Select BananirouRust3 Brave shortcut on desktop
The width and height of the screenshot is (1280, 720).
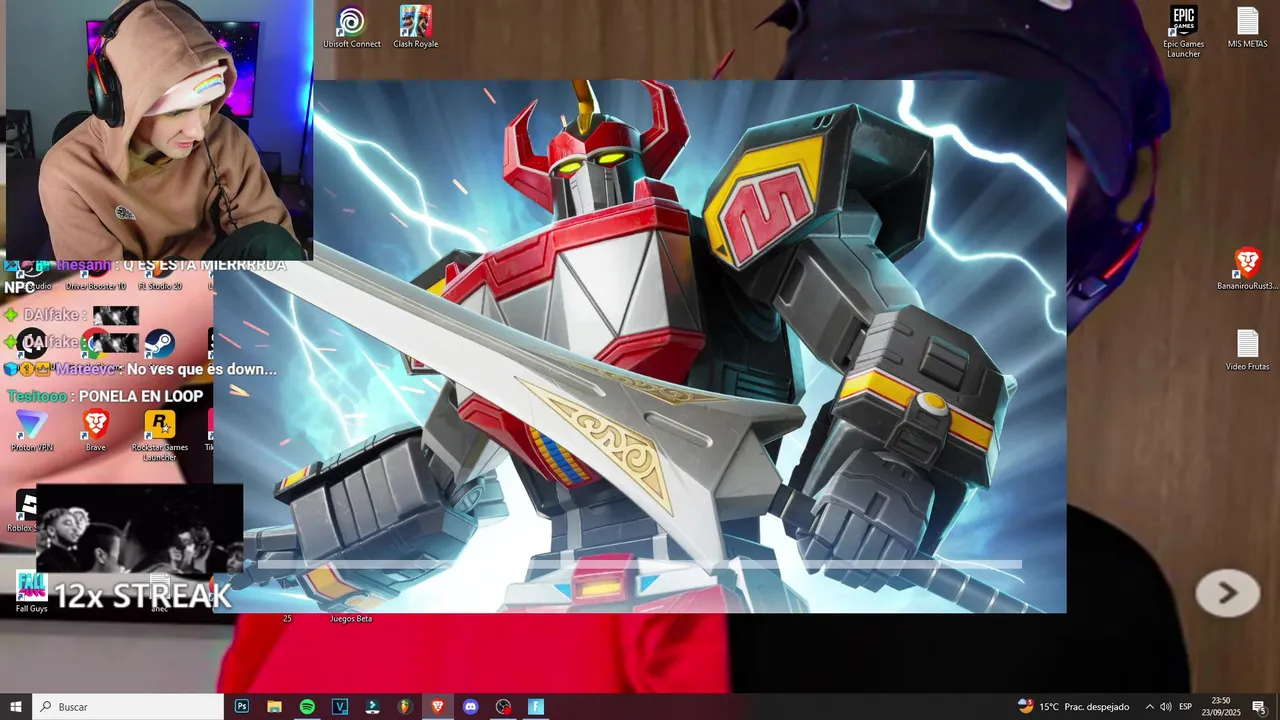point(1247,269)
